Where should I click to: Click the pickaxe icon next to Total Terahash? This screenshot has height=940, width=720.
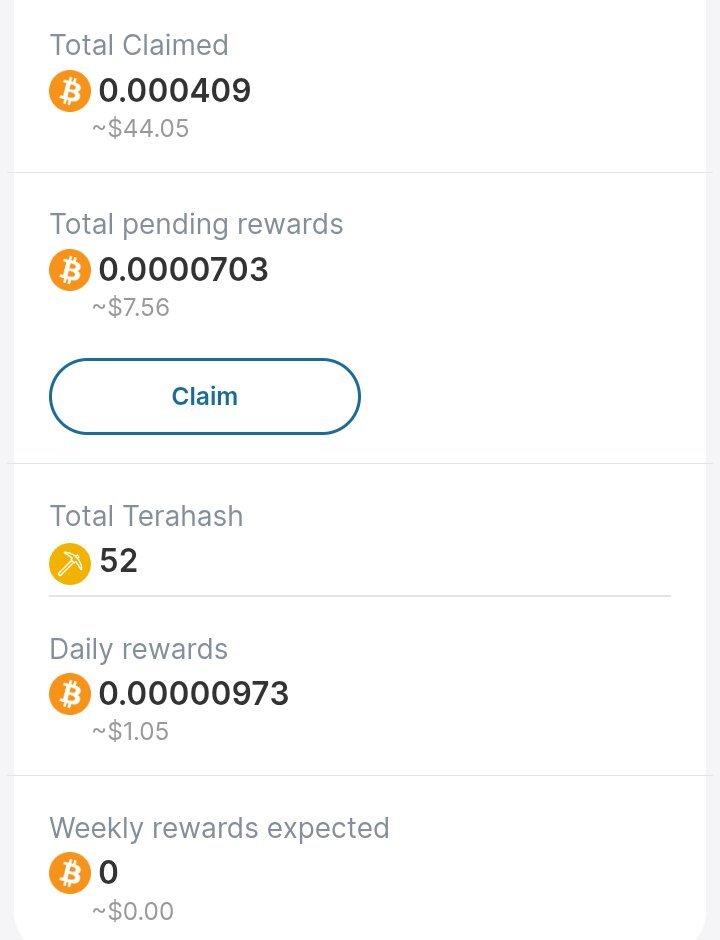pos(70,564)
